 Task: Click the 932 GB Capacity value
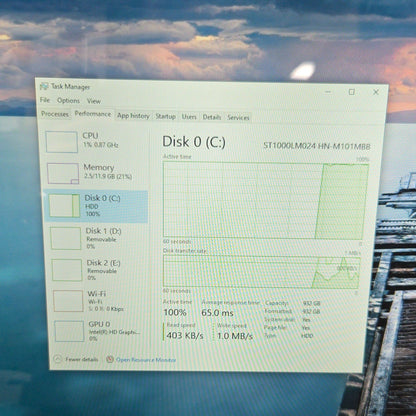click(311, 303)
